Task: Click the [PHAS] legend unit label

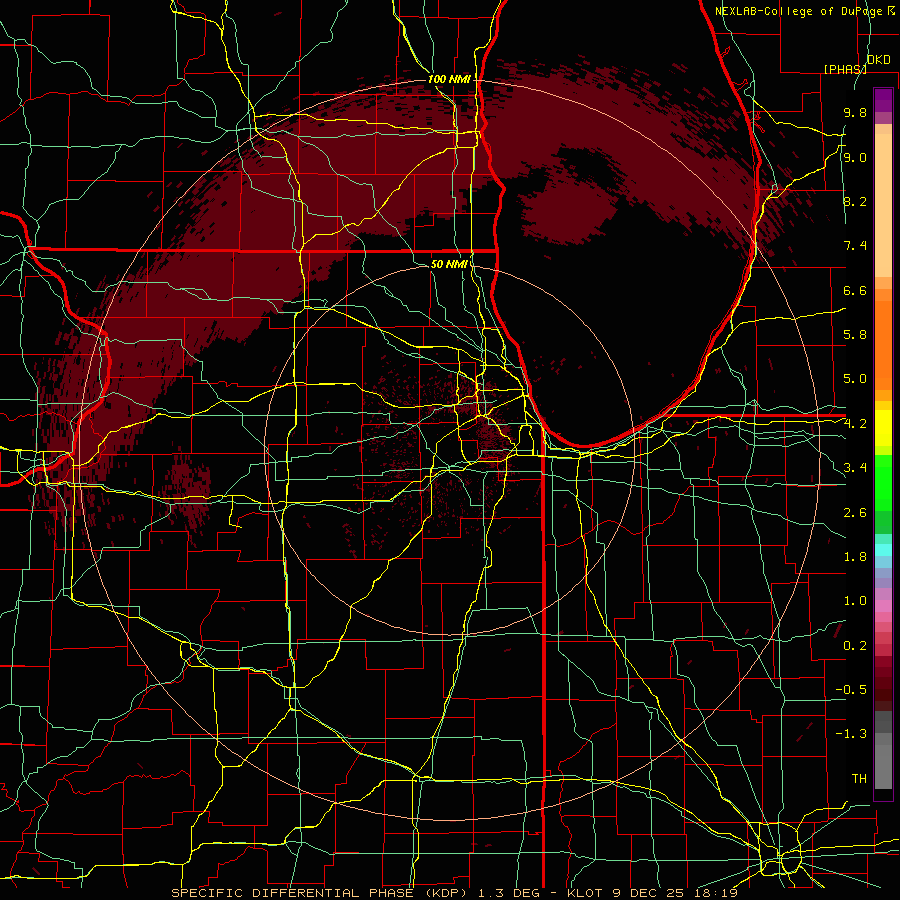Action: tap(845, 69)
